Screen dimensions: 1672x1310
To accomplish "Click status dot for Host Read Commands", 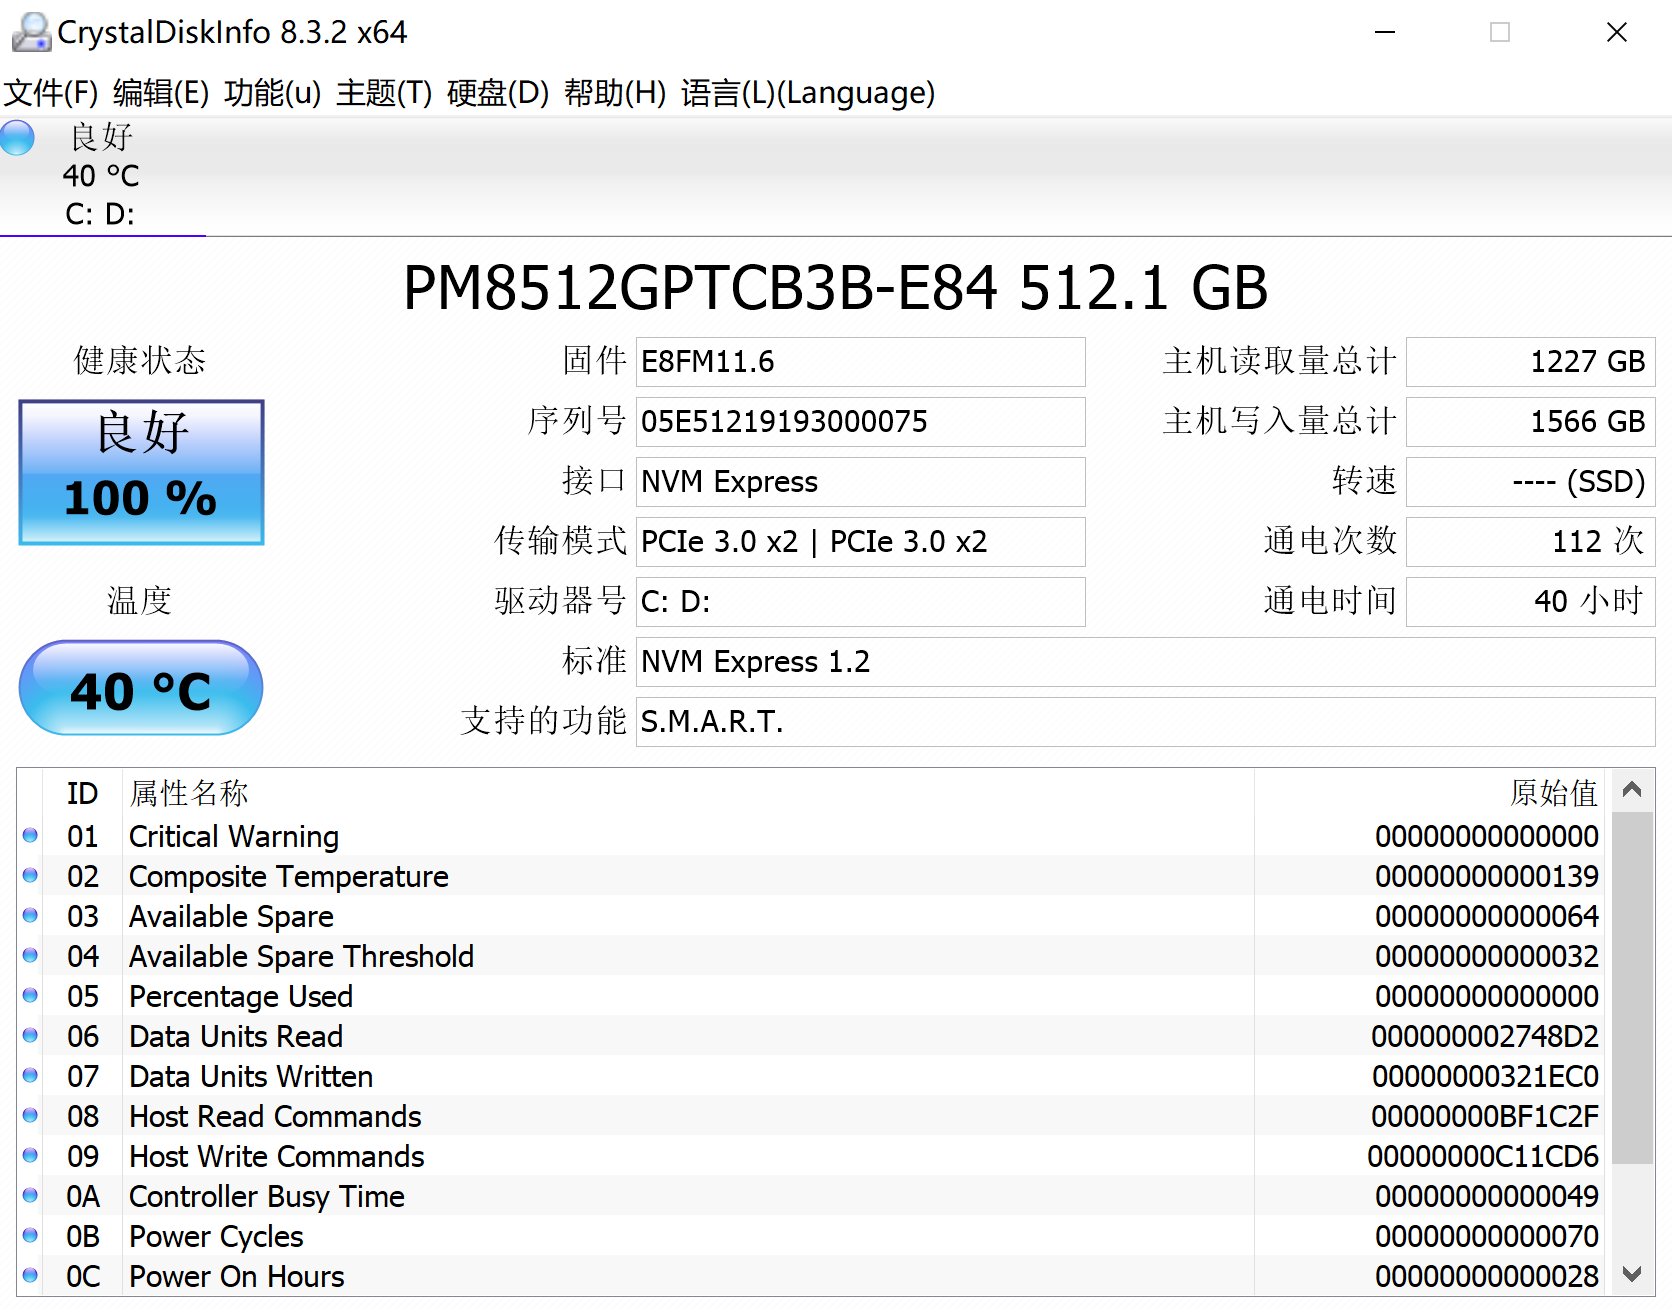I will 30,1115.
